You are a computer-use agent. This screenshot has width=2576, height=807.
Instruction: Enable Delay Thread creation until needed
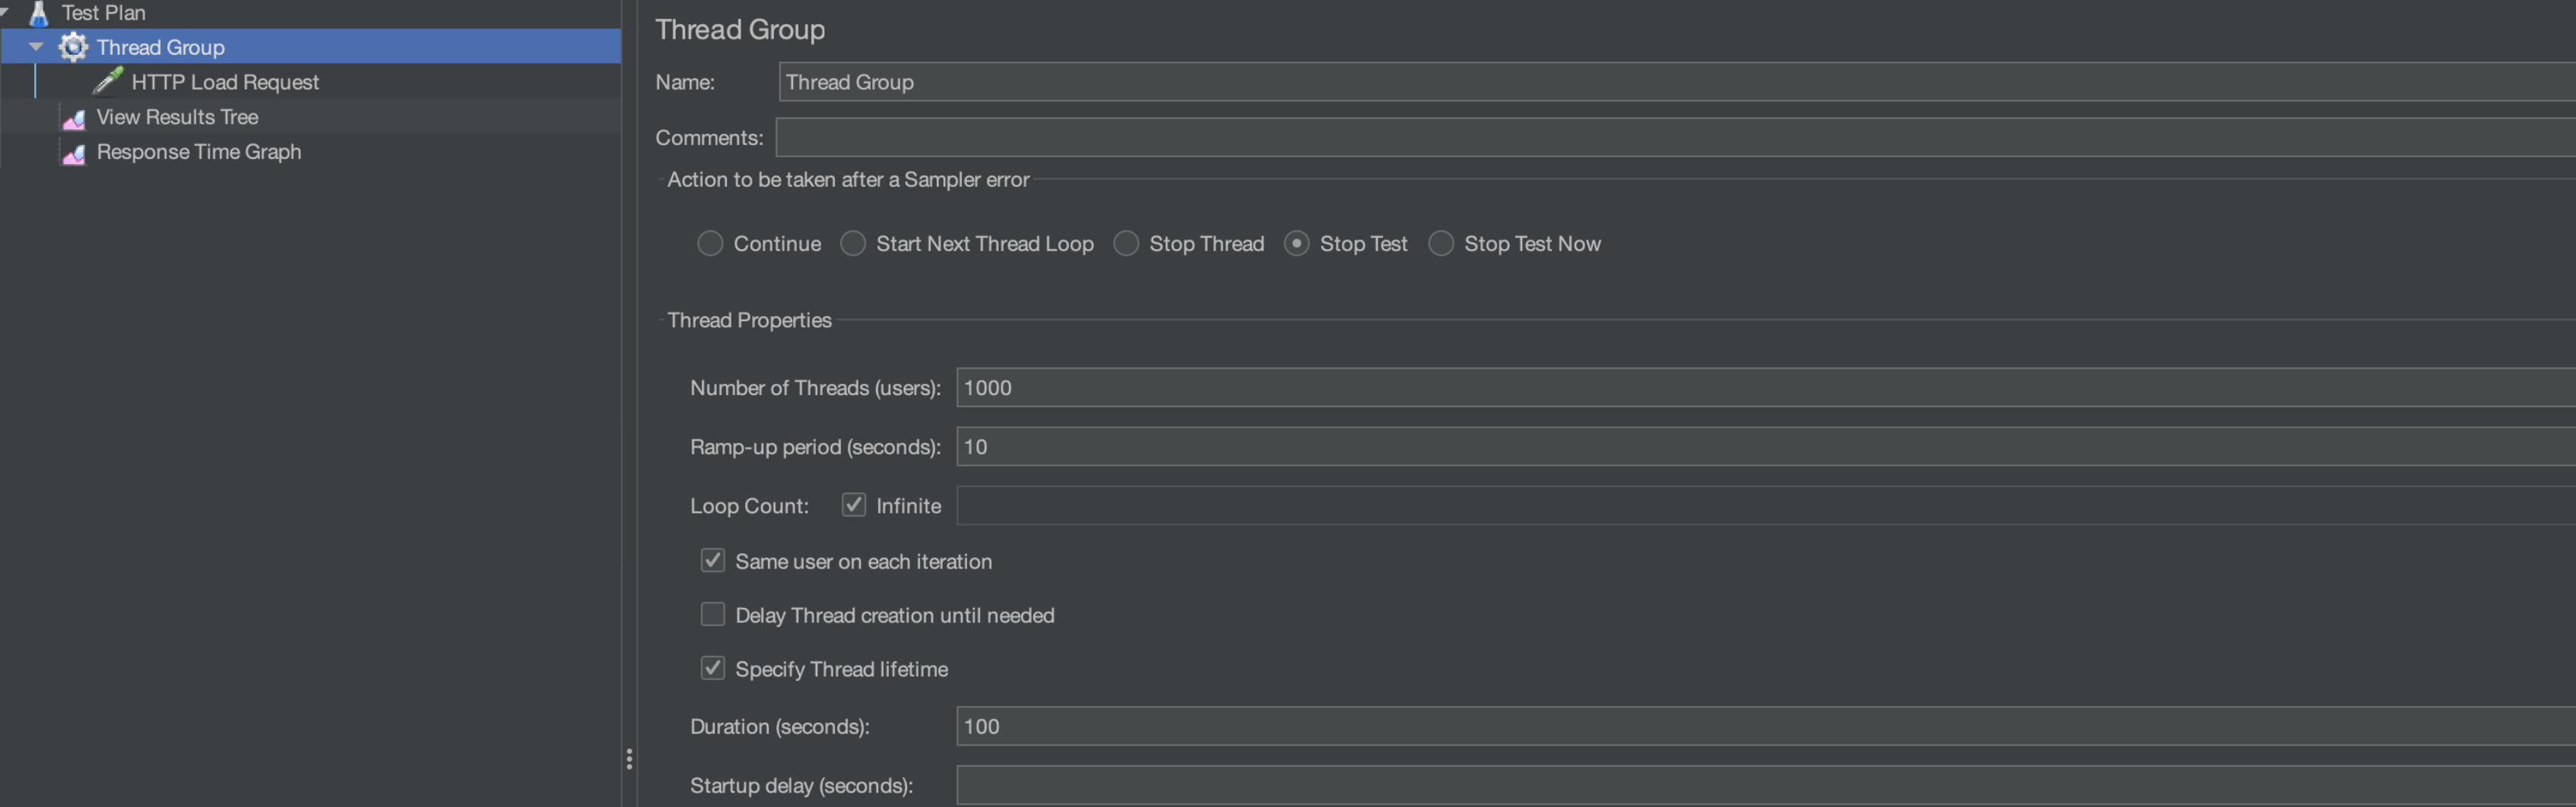click(x=712, y=615)
